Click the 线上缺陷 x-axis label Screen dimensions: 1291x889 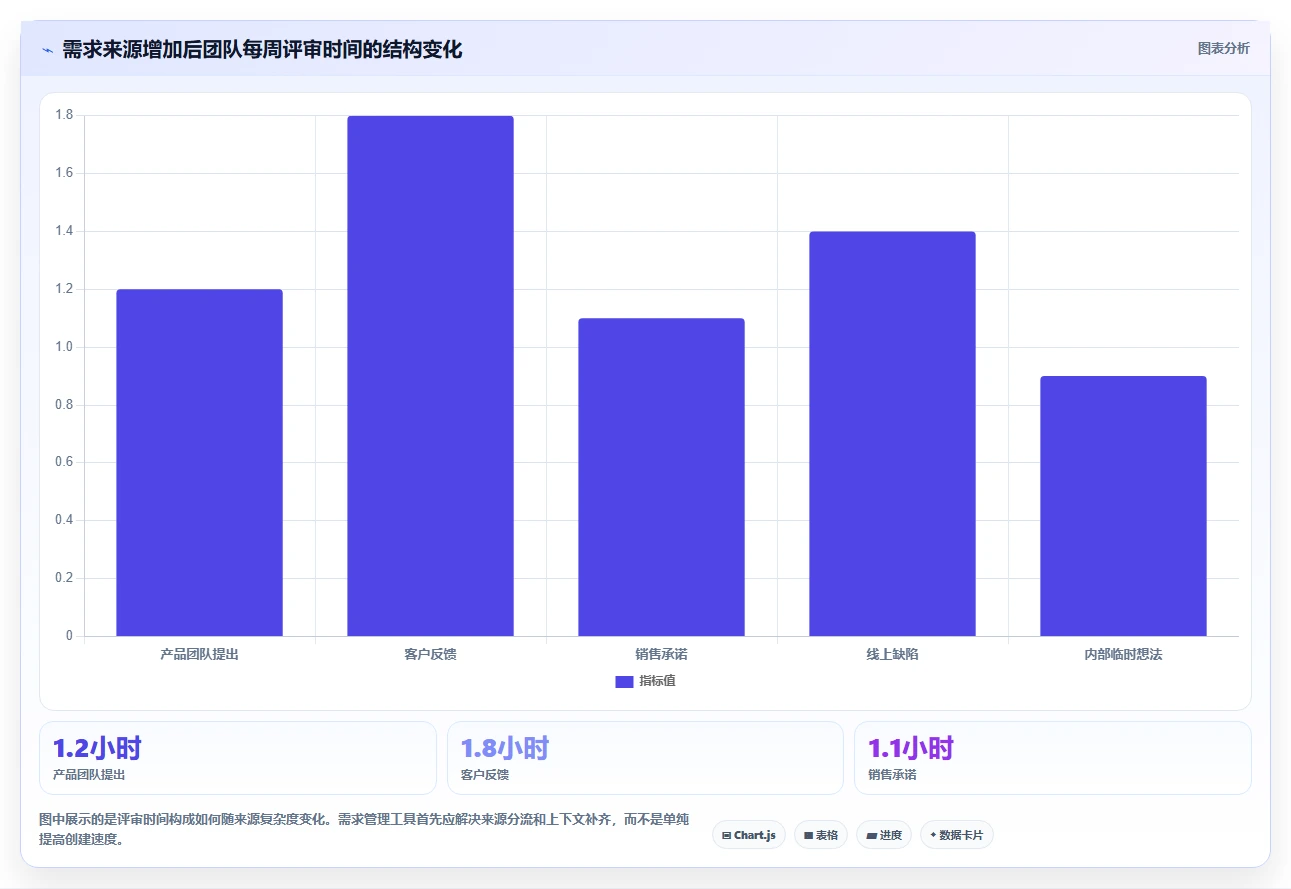(892, 655)
